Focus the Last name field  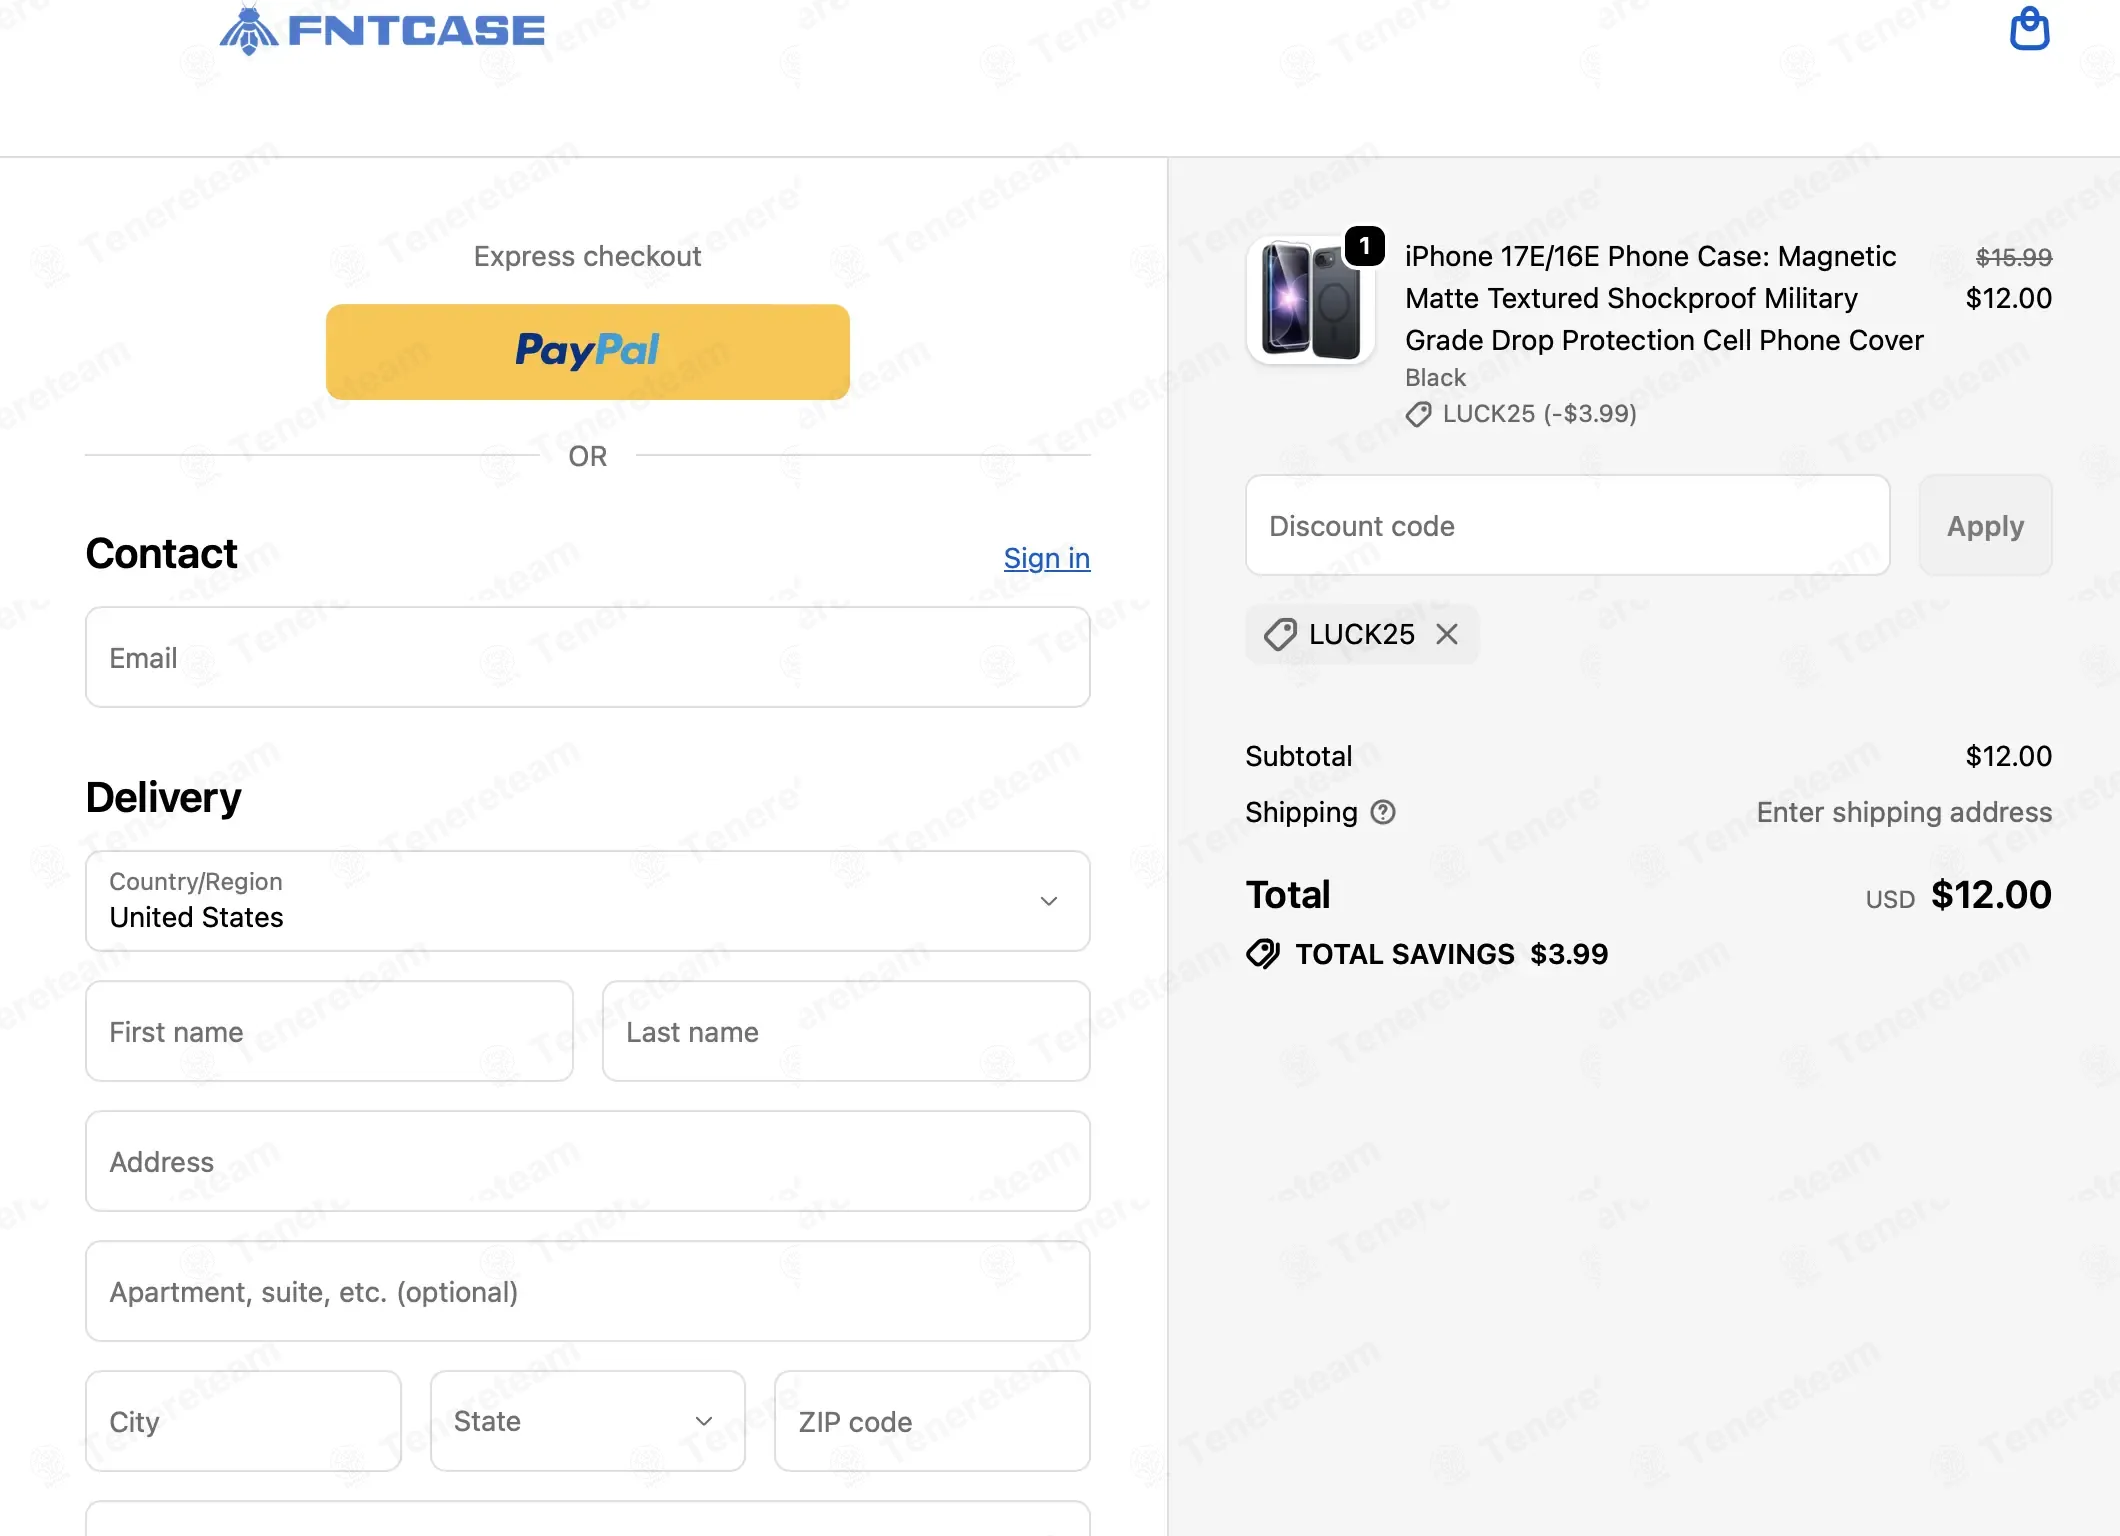coord(846,1031)
